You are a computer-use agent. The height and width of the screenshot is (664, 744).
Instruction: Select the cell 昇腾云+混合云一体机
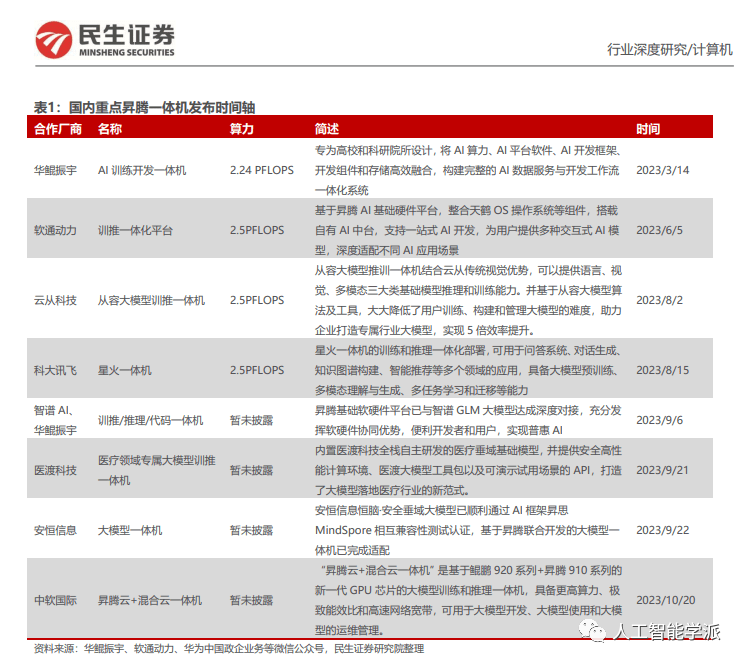click(x=150, y=600)
